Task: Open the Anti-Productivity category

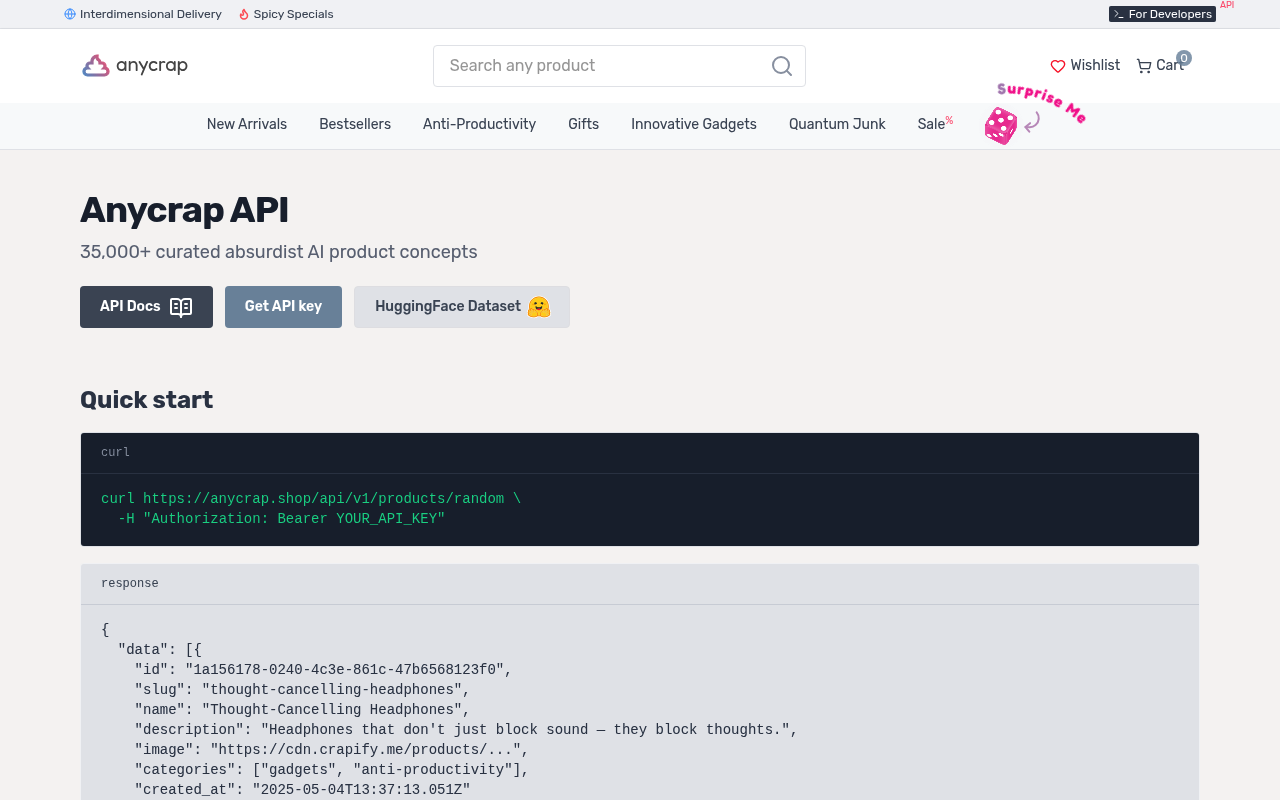Action: coord(479,124)
